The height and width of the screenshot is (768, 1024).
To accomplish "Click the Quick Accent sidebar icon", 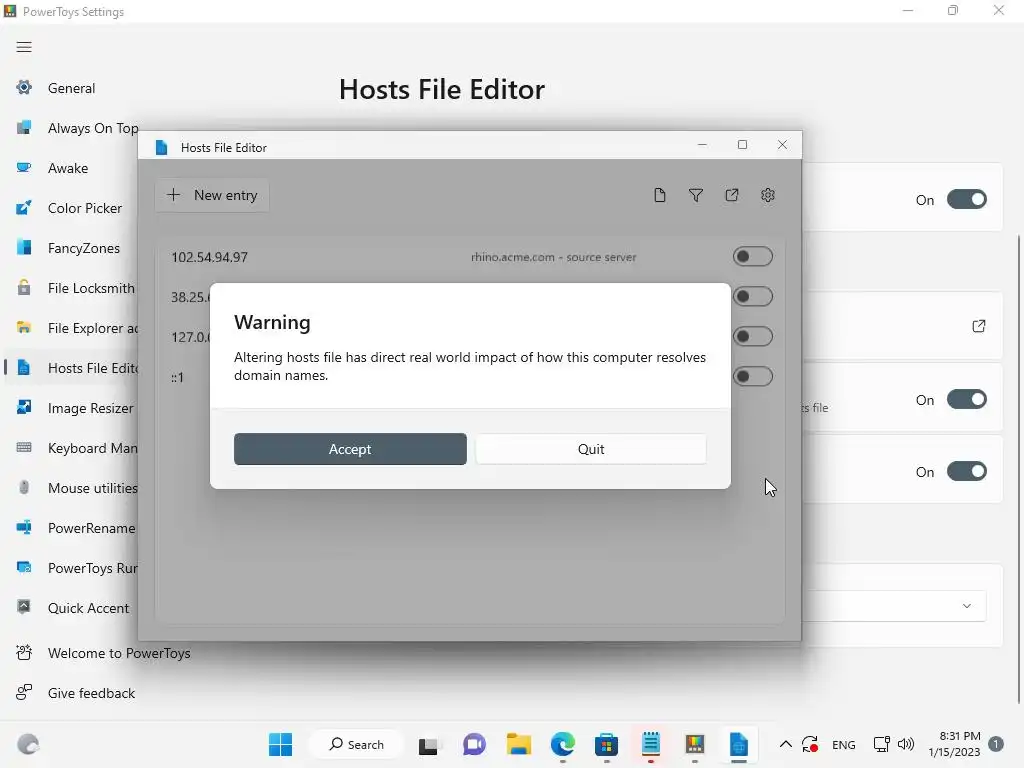I will [24, 607].
